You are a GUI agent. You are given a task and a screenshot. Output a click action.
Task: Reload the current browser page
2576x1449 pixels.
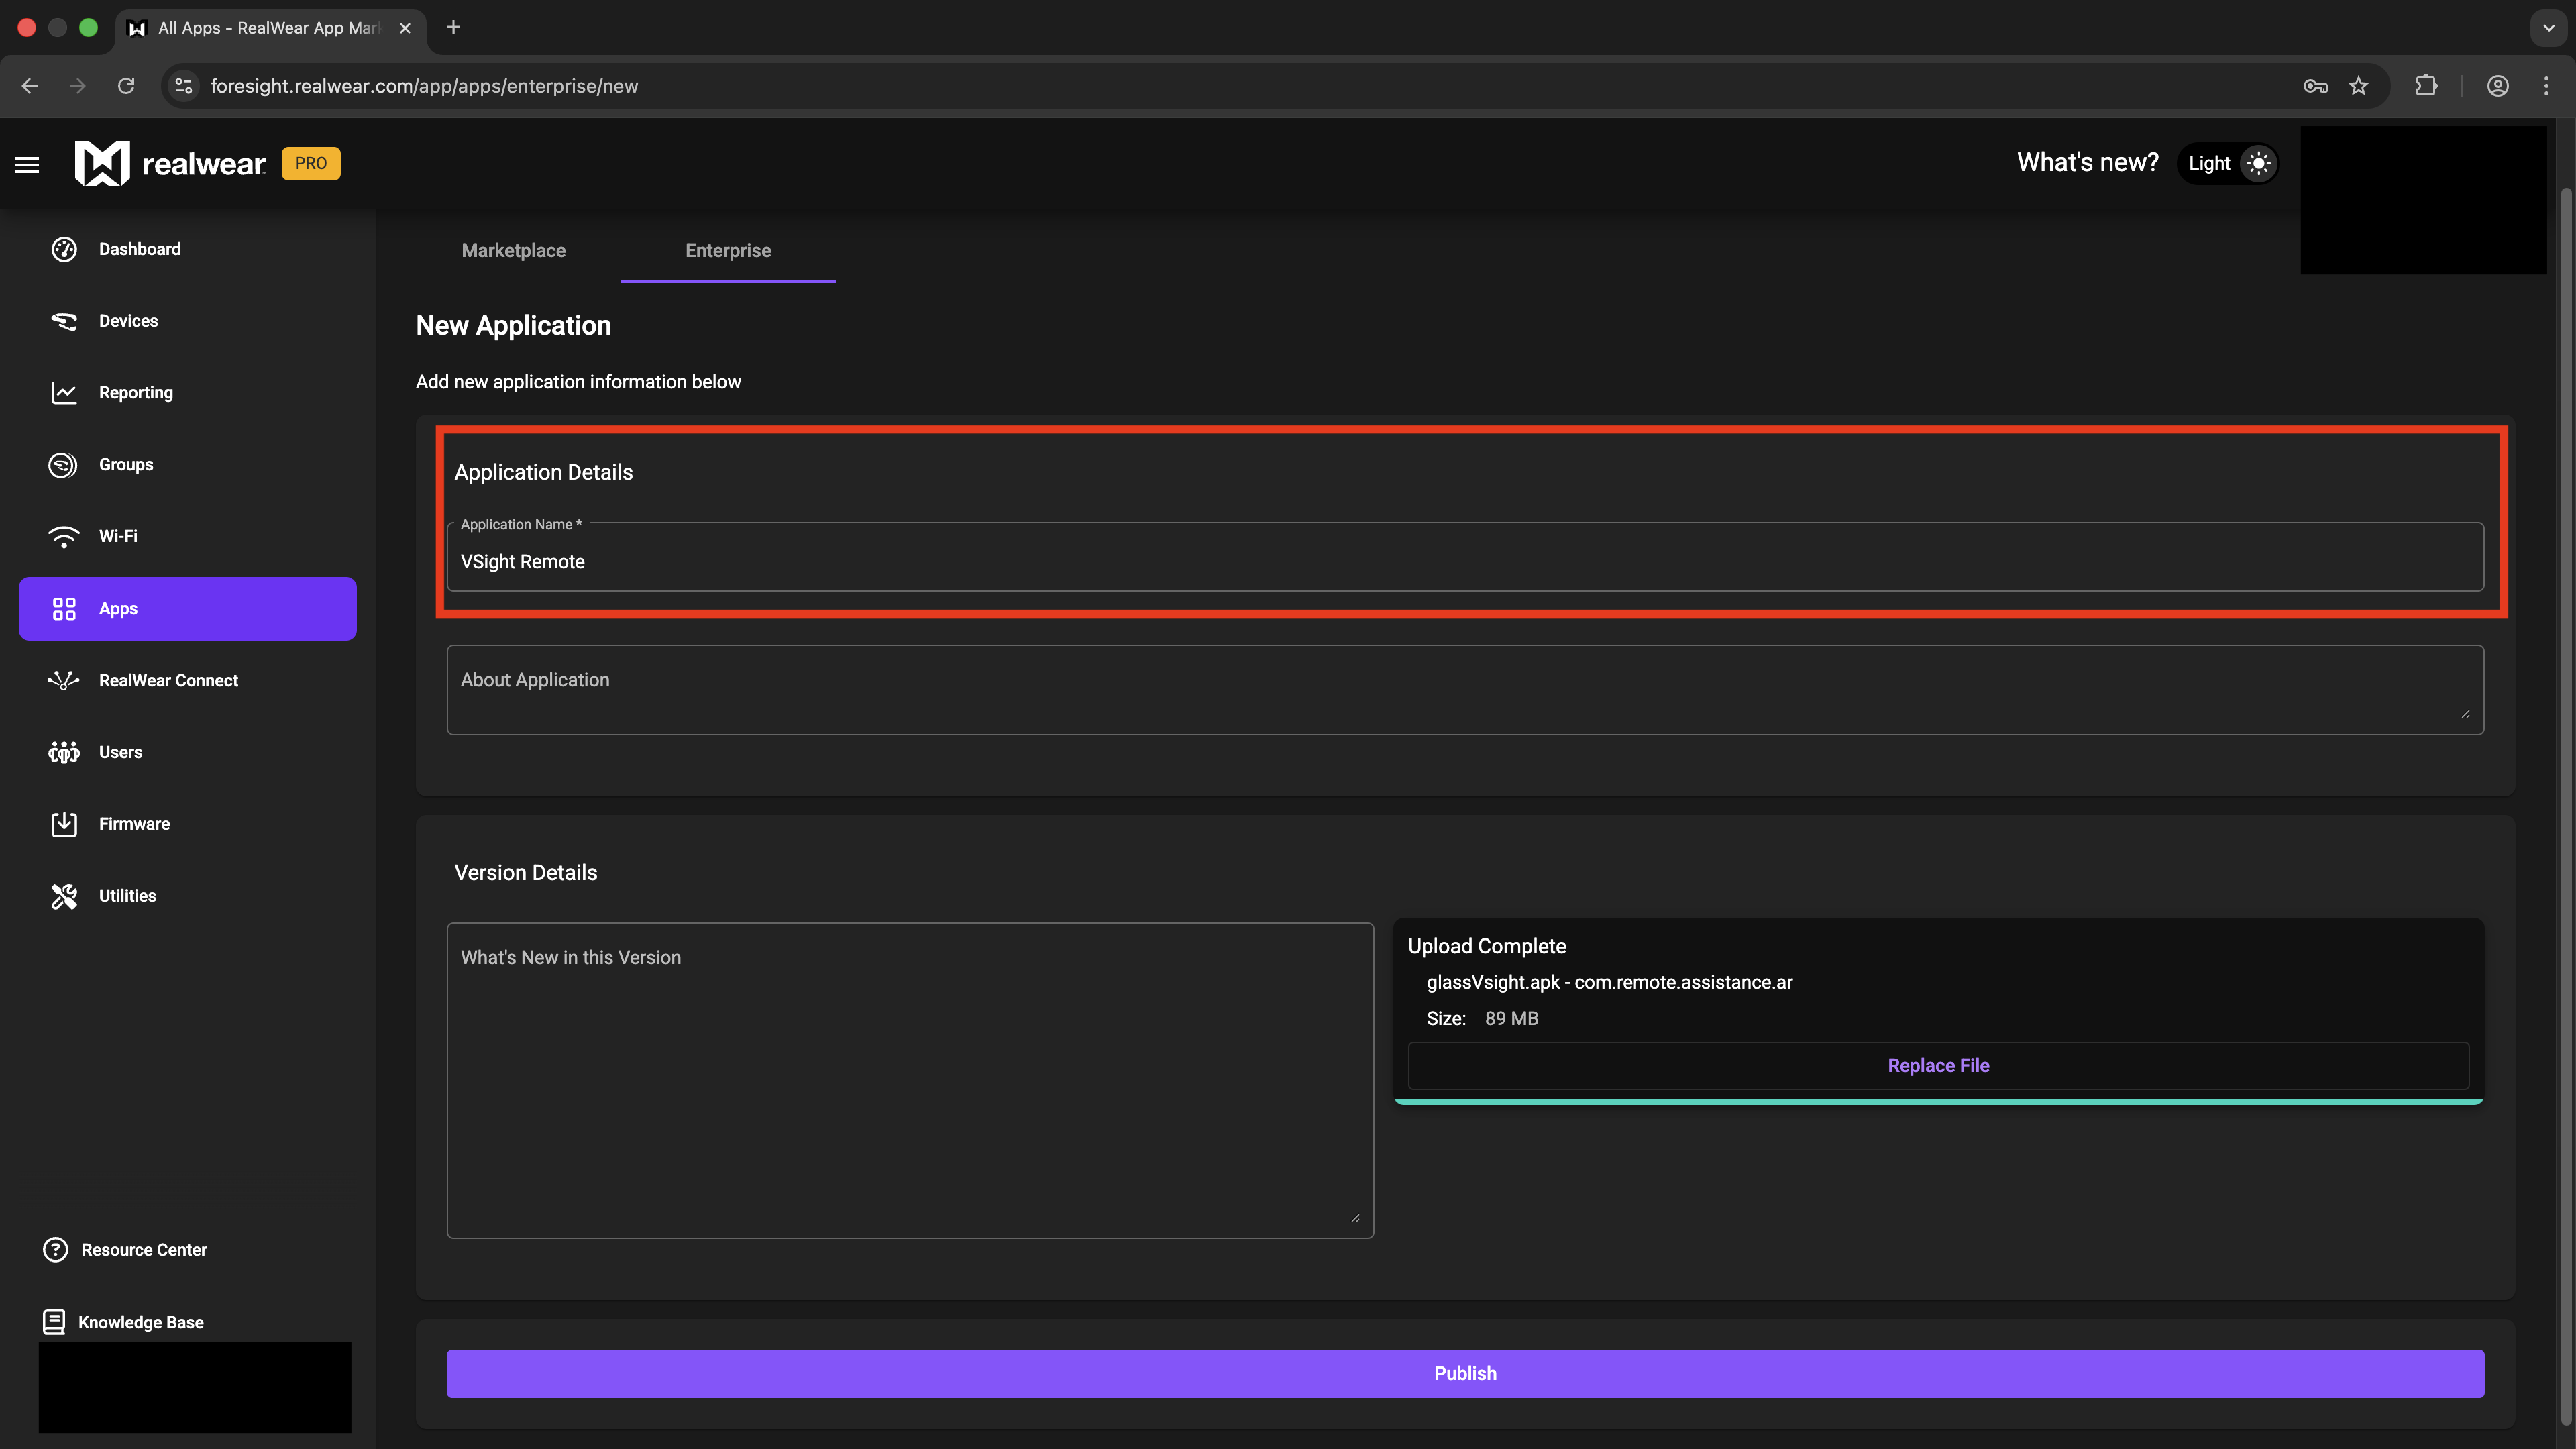pos(126,86)
